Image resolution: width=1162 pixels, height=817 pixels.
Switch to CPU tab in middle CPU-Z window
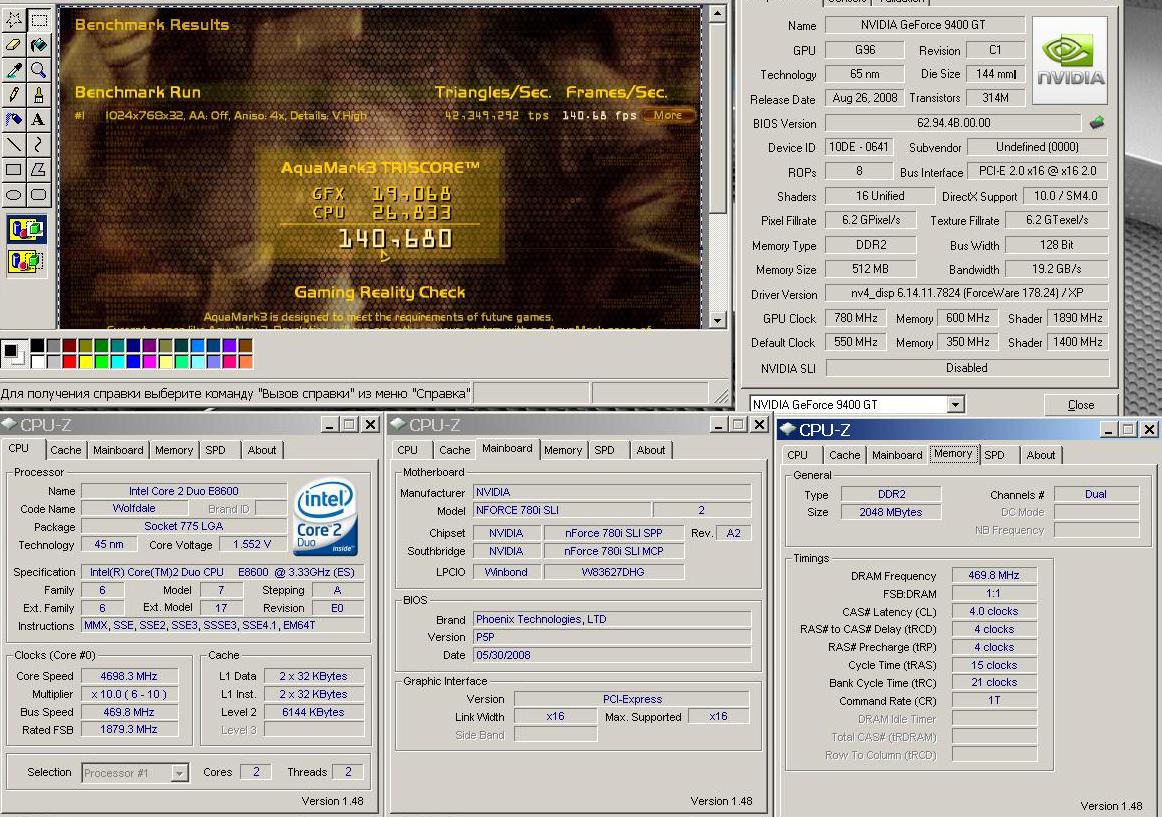[408, 450]
